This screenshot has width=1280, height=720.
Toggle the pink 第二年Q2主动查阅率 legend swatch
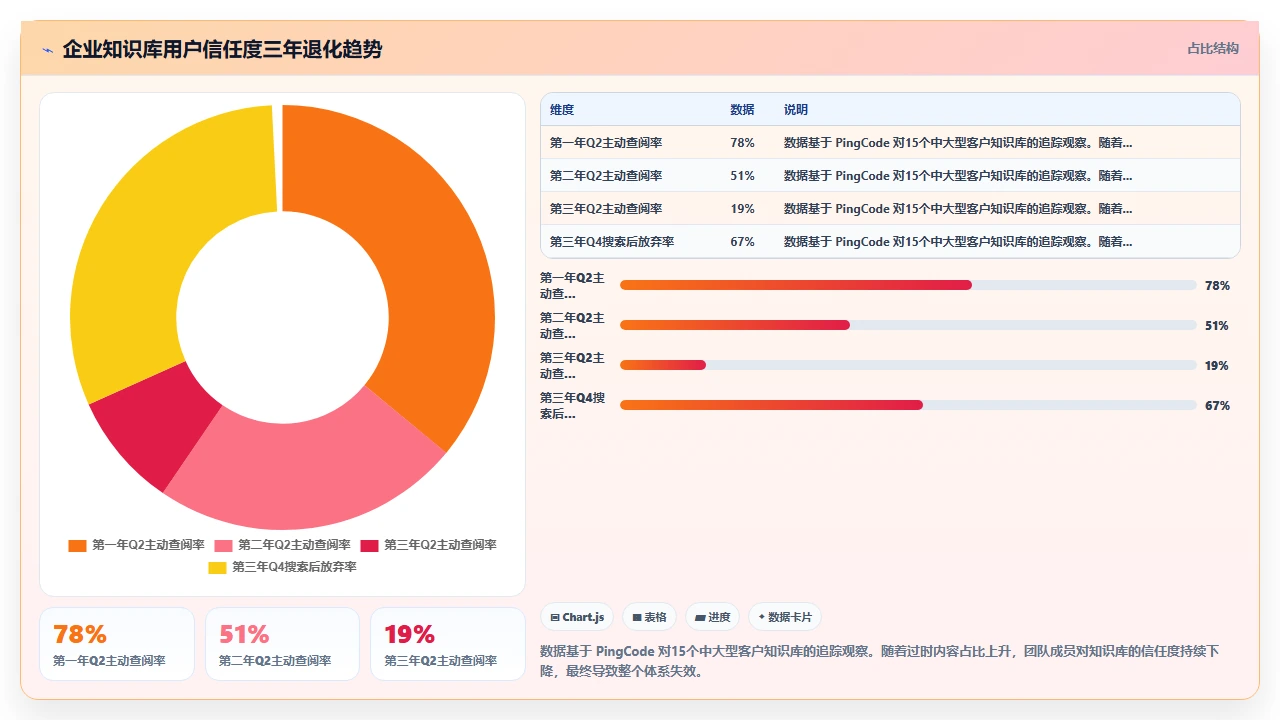click(223, 545)
